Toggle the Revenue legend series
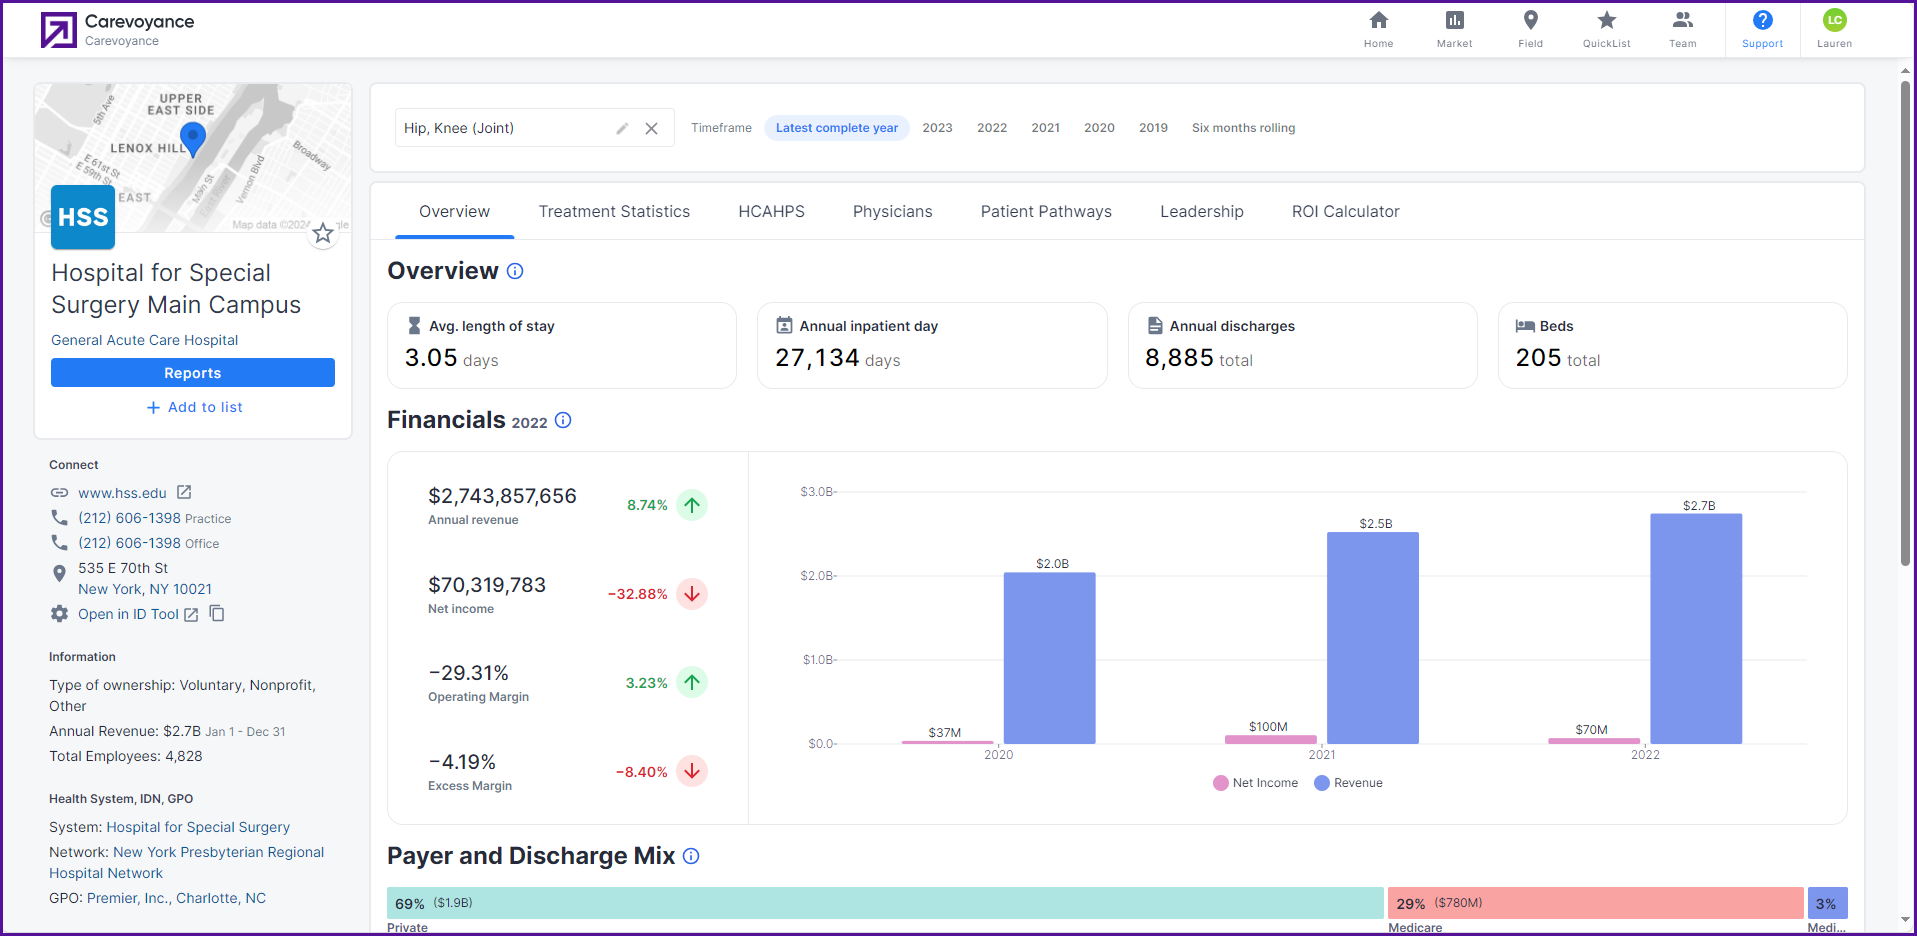The width and height of the screenshot is (1917, 936). (1348, 783)
